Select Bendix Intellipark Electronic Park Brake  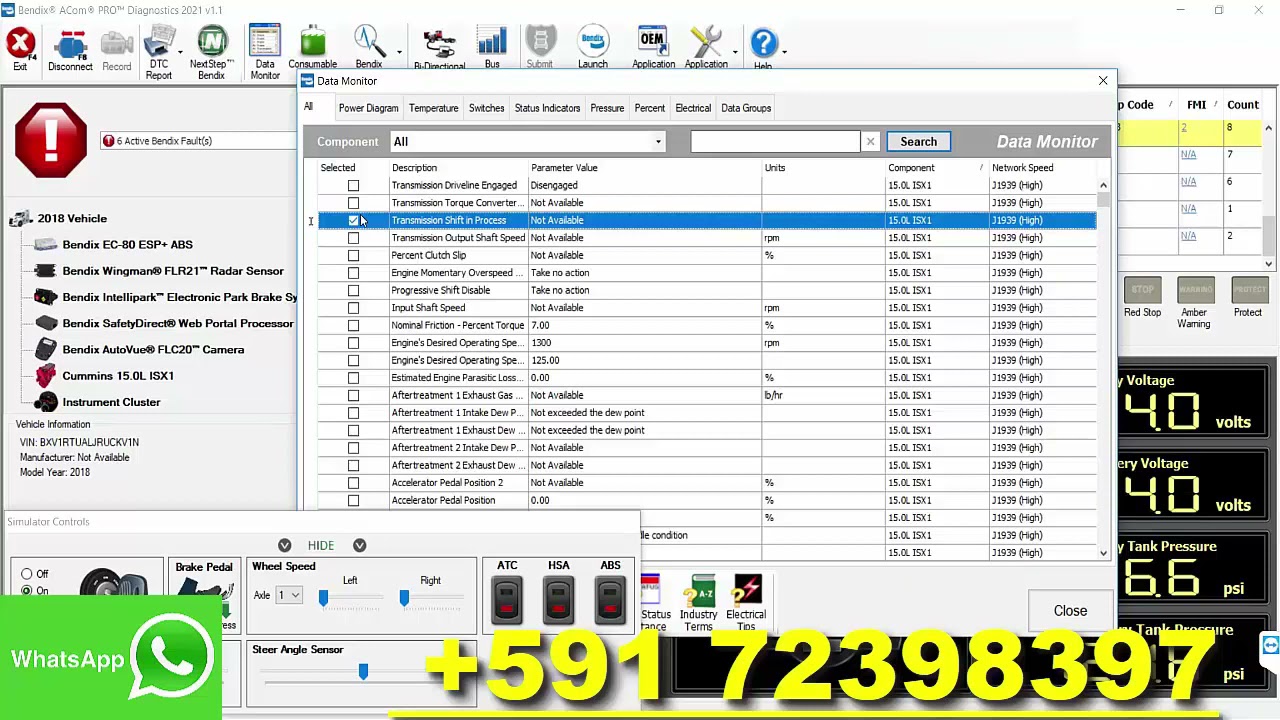click(x=179, y=297)
